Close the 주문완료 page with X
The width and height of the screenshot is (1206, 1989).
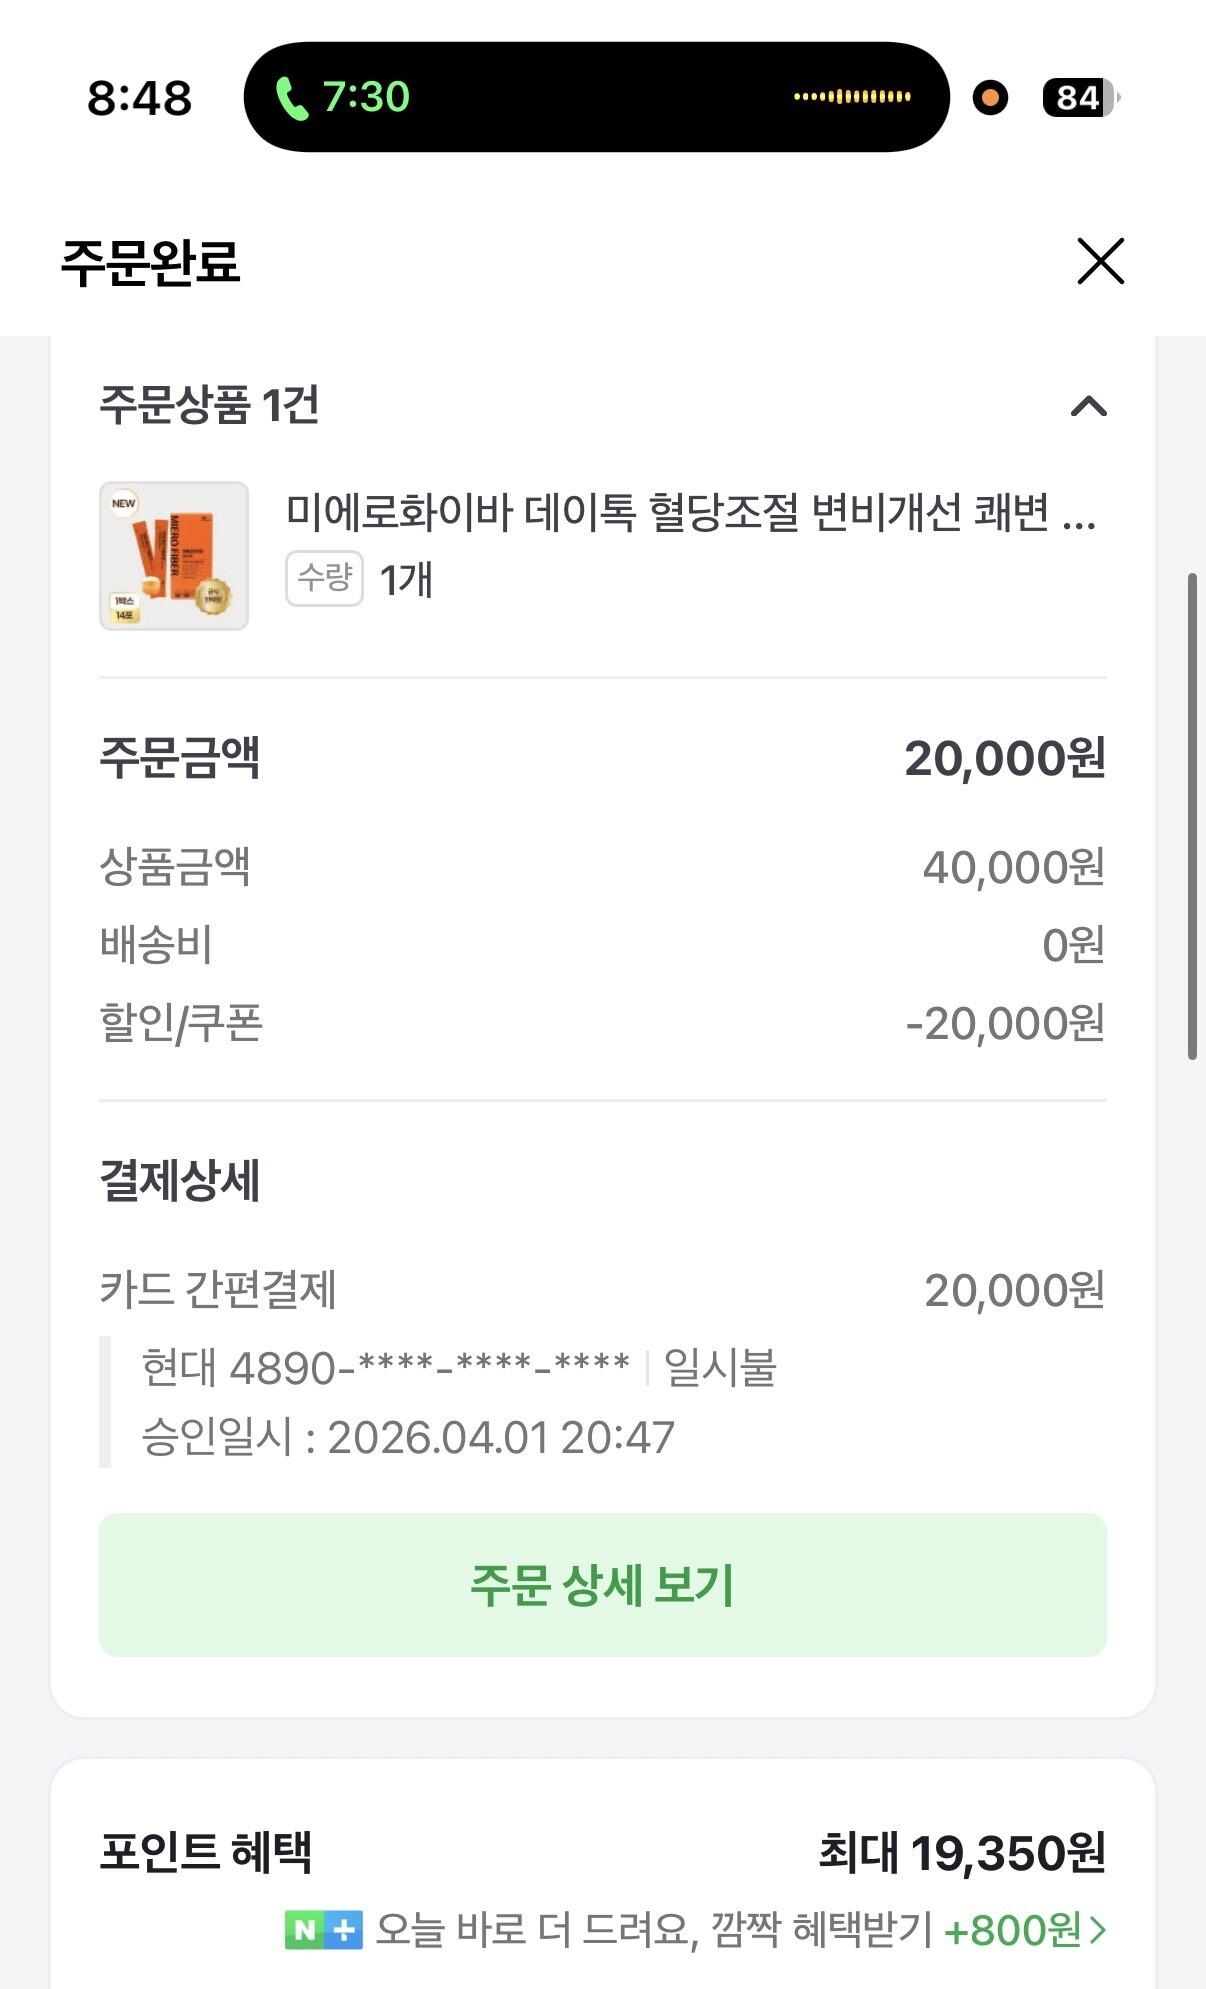click(x=1100, y=261)
